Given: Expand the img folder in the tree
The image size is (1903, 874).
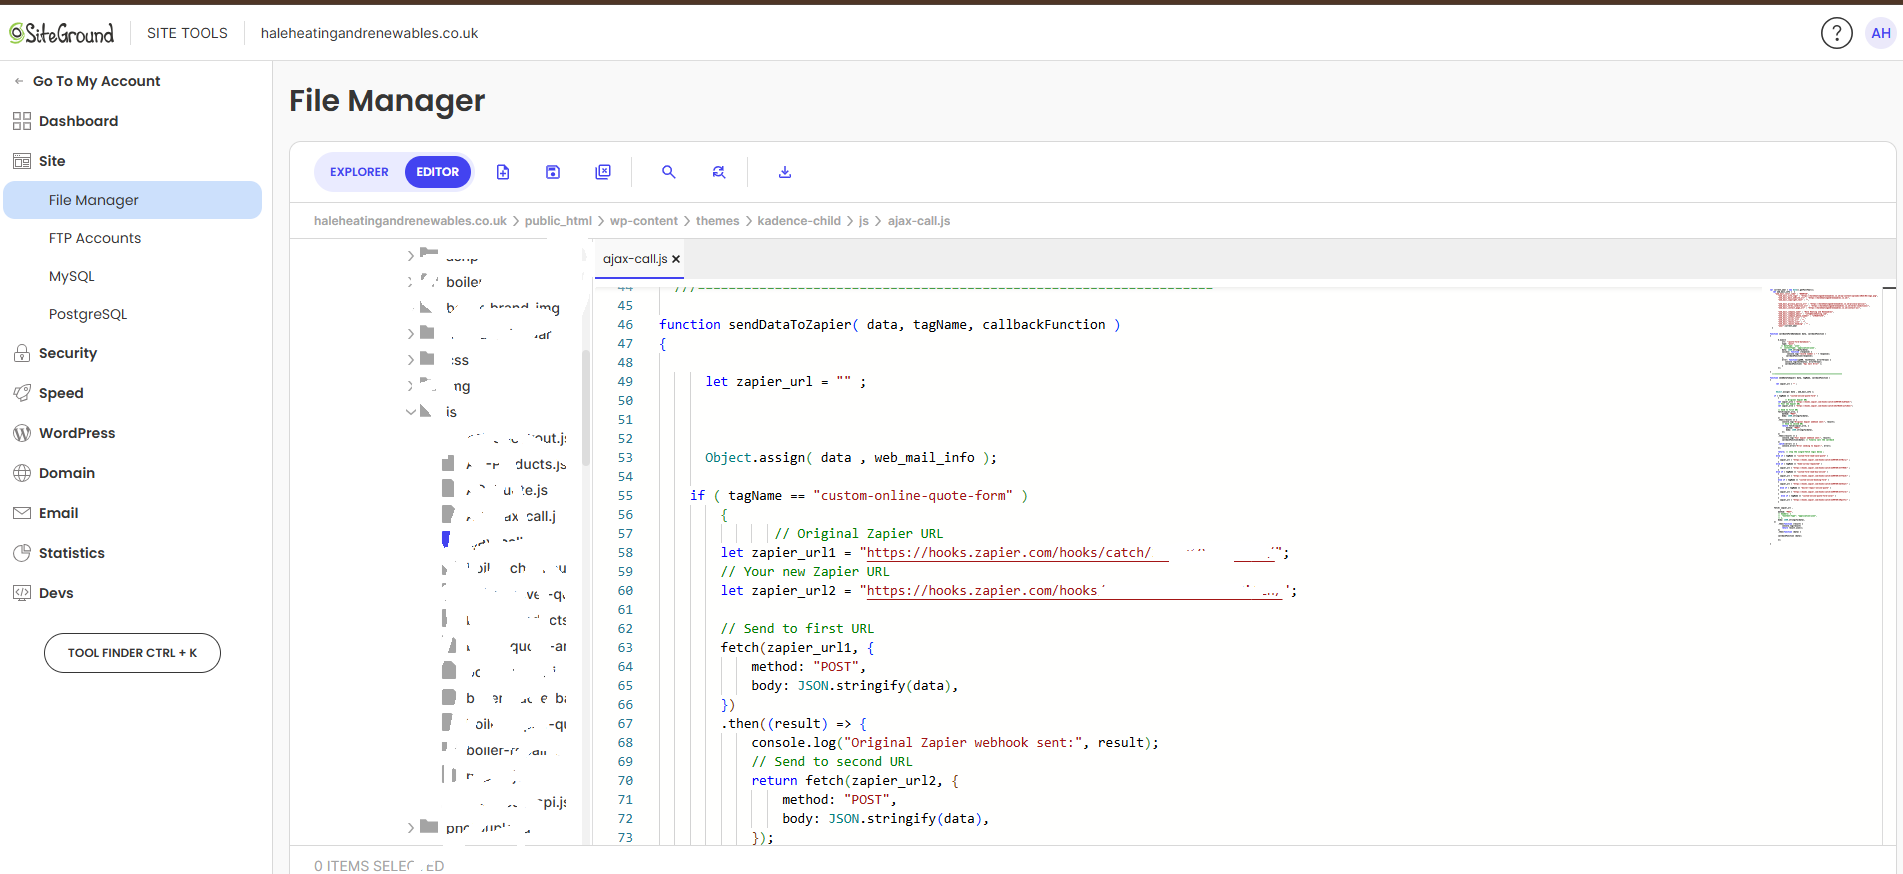Looking at the screenshot, I should coord(411,386).
